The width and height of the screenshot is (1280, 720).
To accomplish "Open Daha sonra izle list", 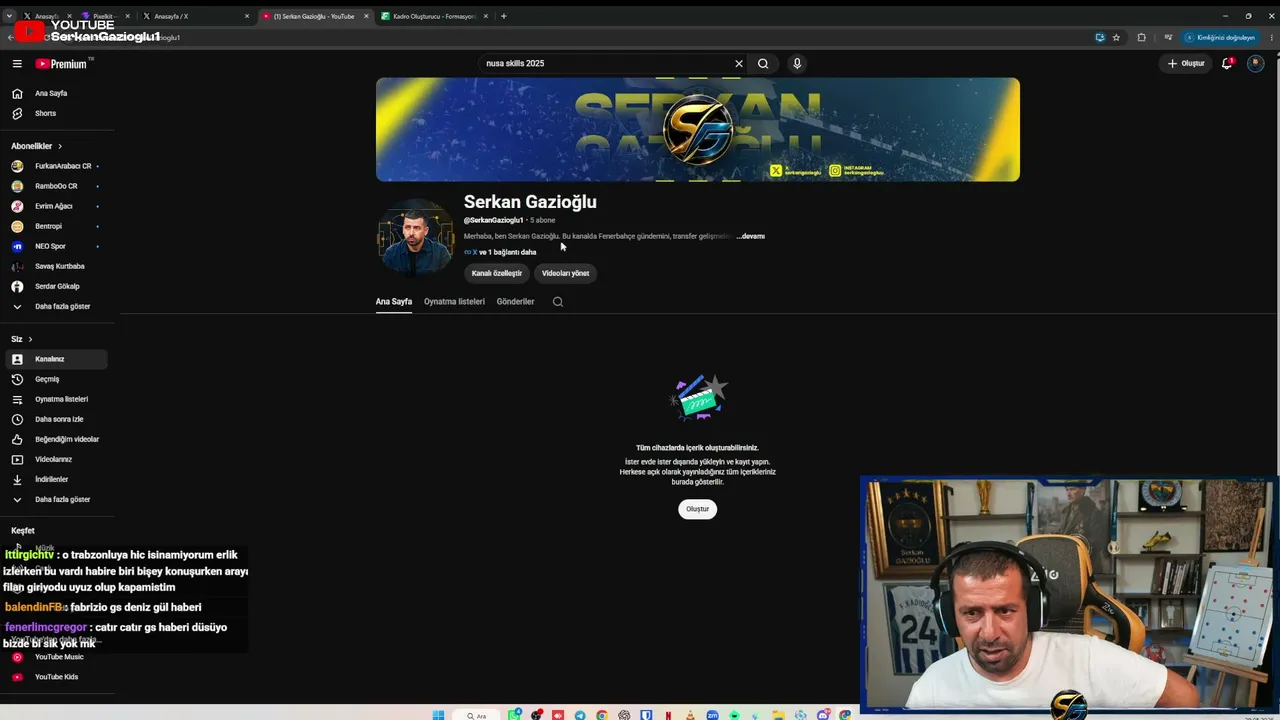I will tap(55, 419).
